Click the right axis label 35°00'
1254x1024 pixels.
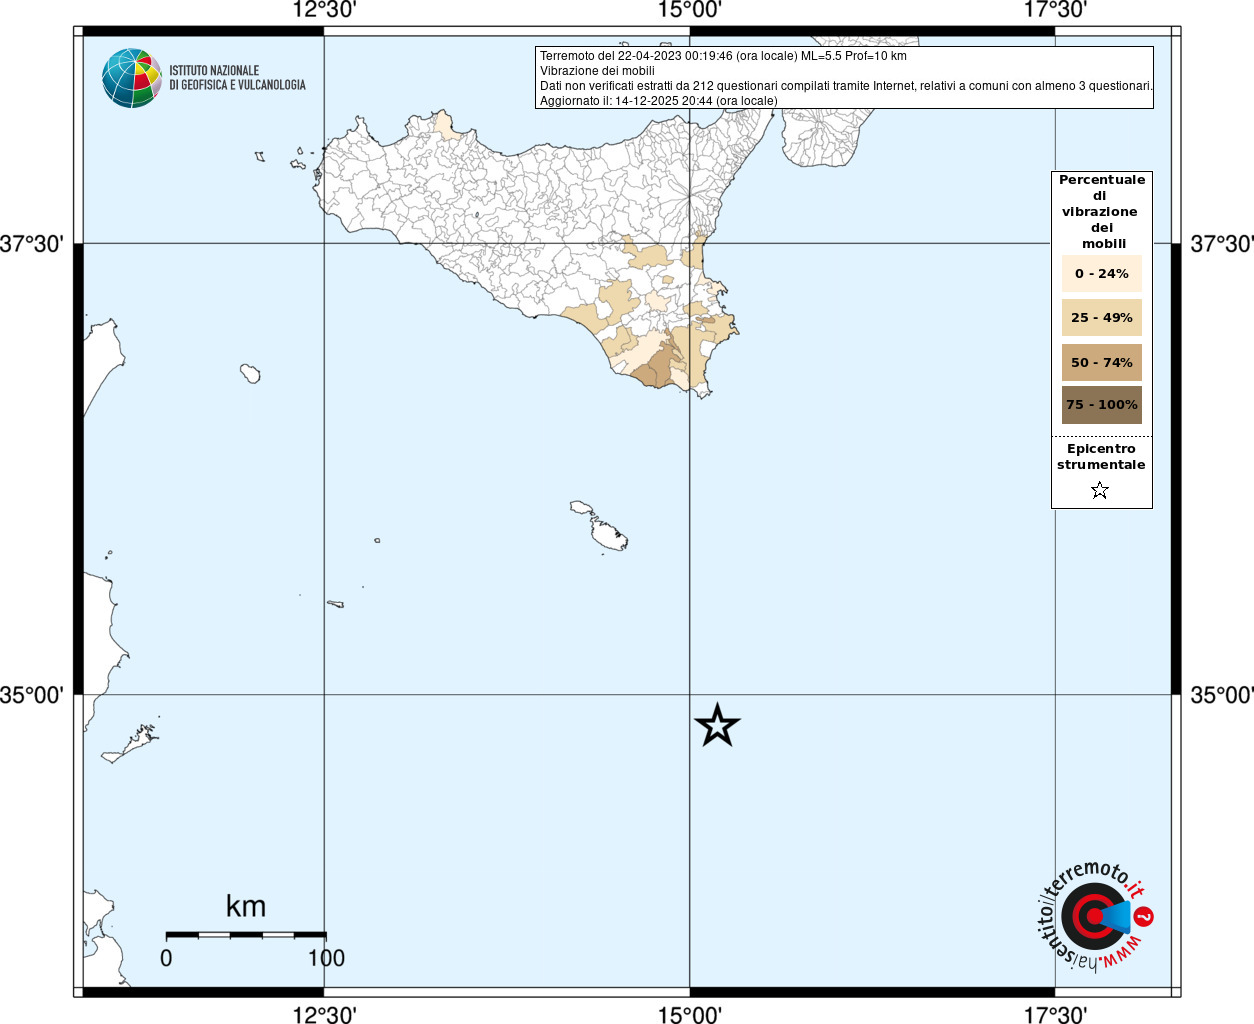[1222, 695]
